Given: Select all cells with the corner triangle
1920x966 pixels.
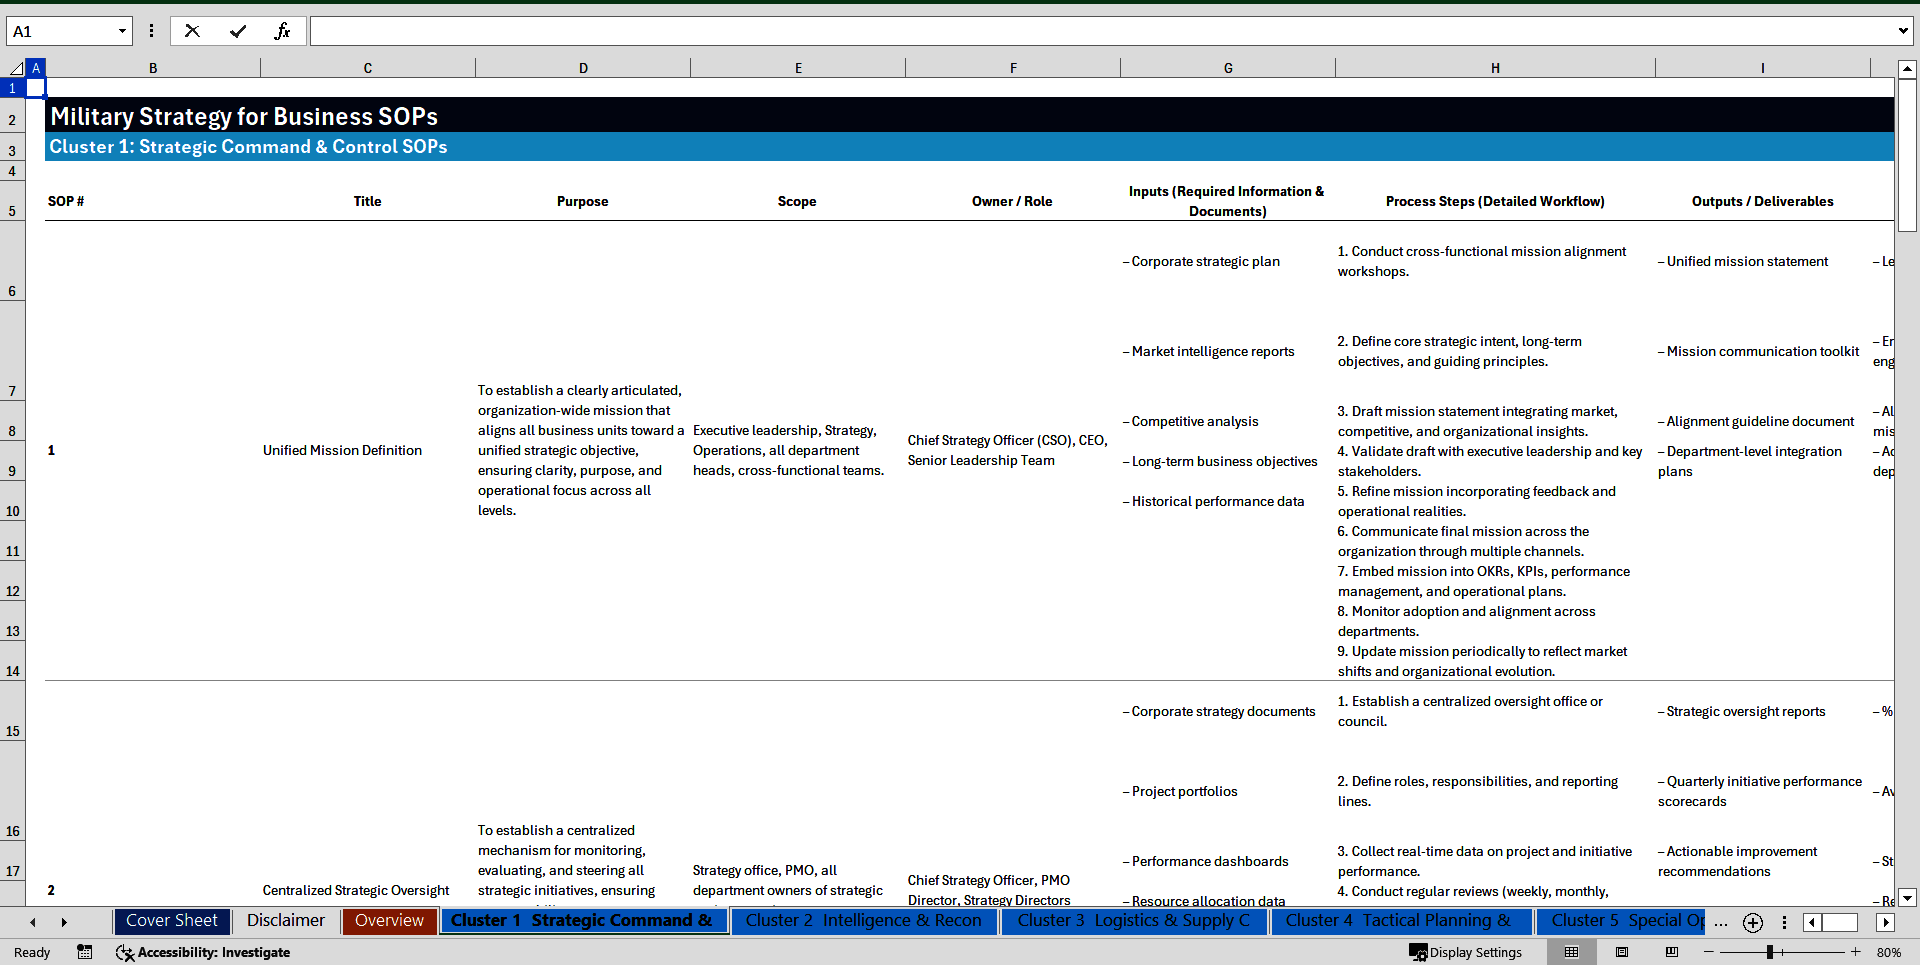Looking at the screenshot, I should (18, 67).
